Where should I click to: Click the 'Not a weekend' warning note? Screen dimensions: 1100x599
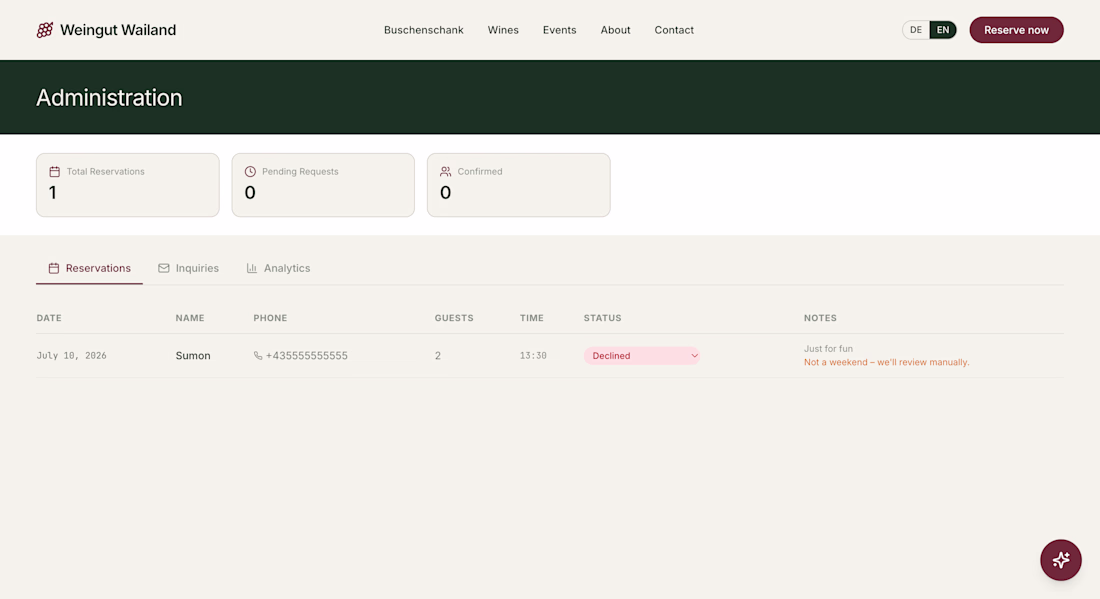887,362
